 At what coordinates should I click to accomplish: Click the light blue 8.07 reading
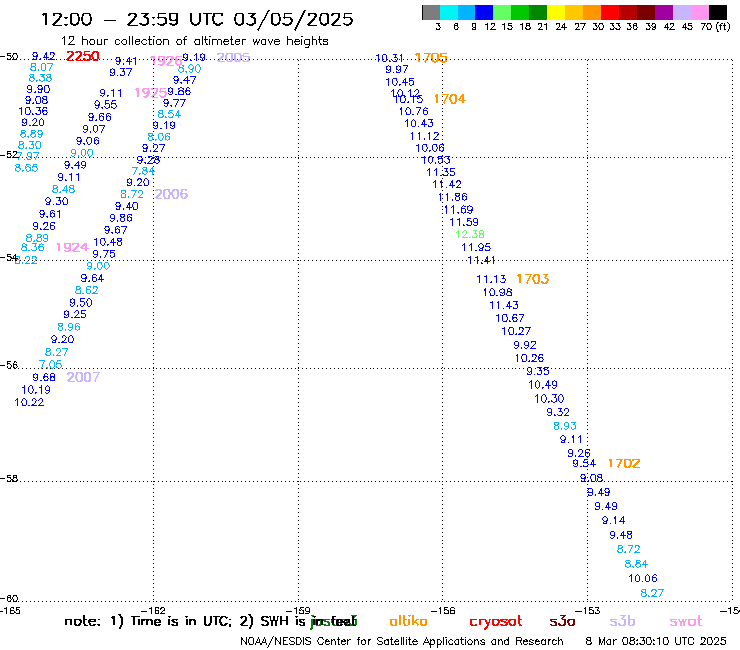click(42, 68)
